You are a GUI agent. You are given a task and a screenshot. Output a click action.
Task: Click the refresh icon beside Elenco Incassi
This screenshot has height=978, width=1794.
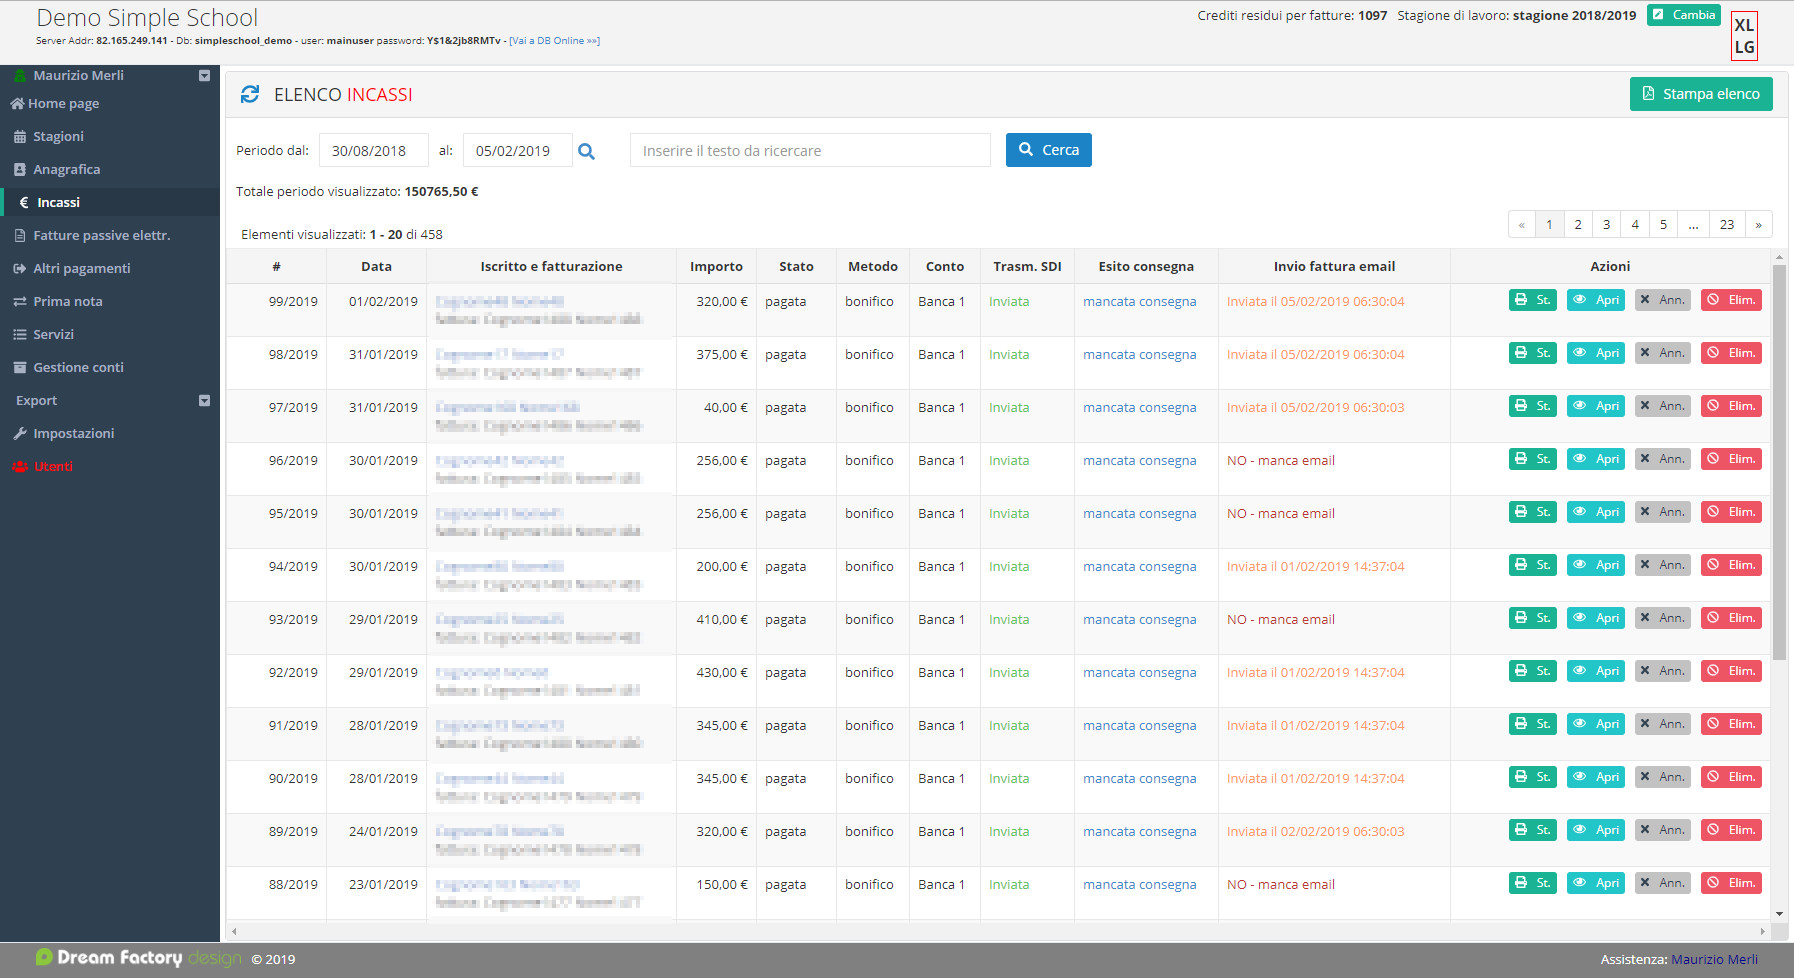point(250,94)
